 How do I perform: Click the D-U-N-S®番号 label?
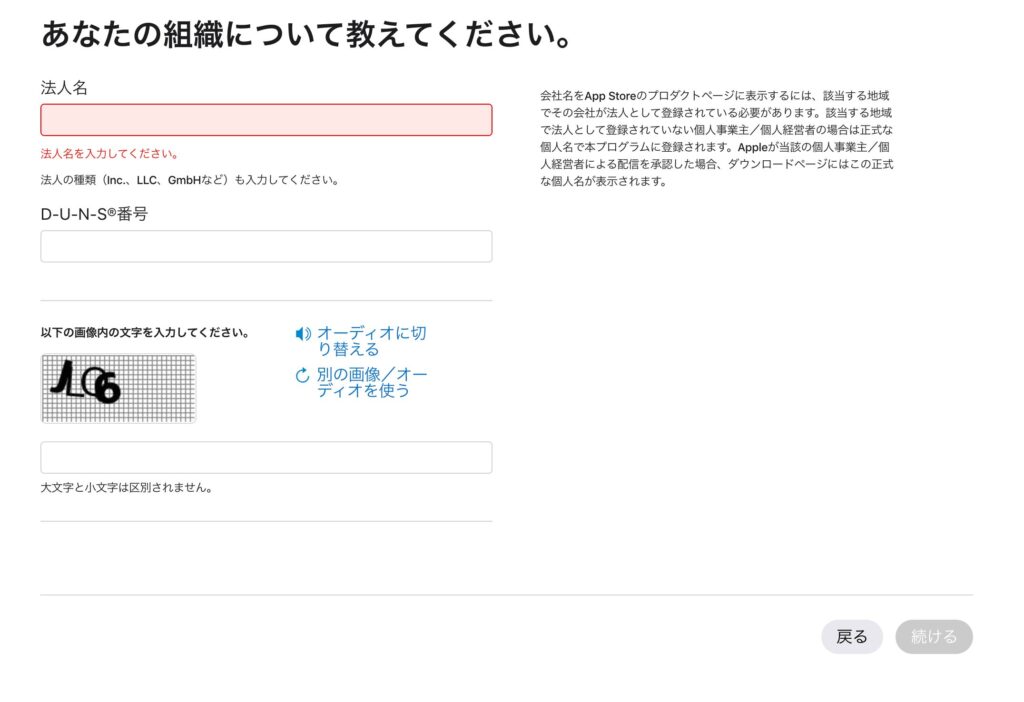coord(94,214)
